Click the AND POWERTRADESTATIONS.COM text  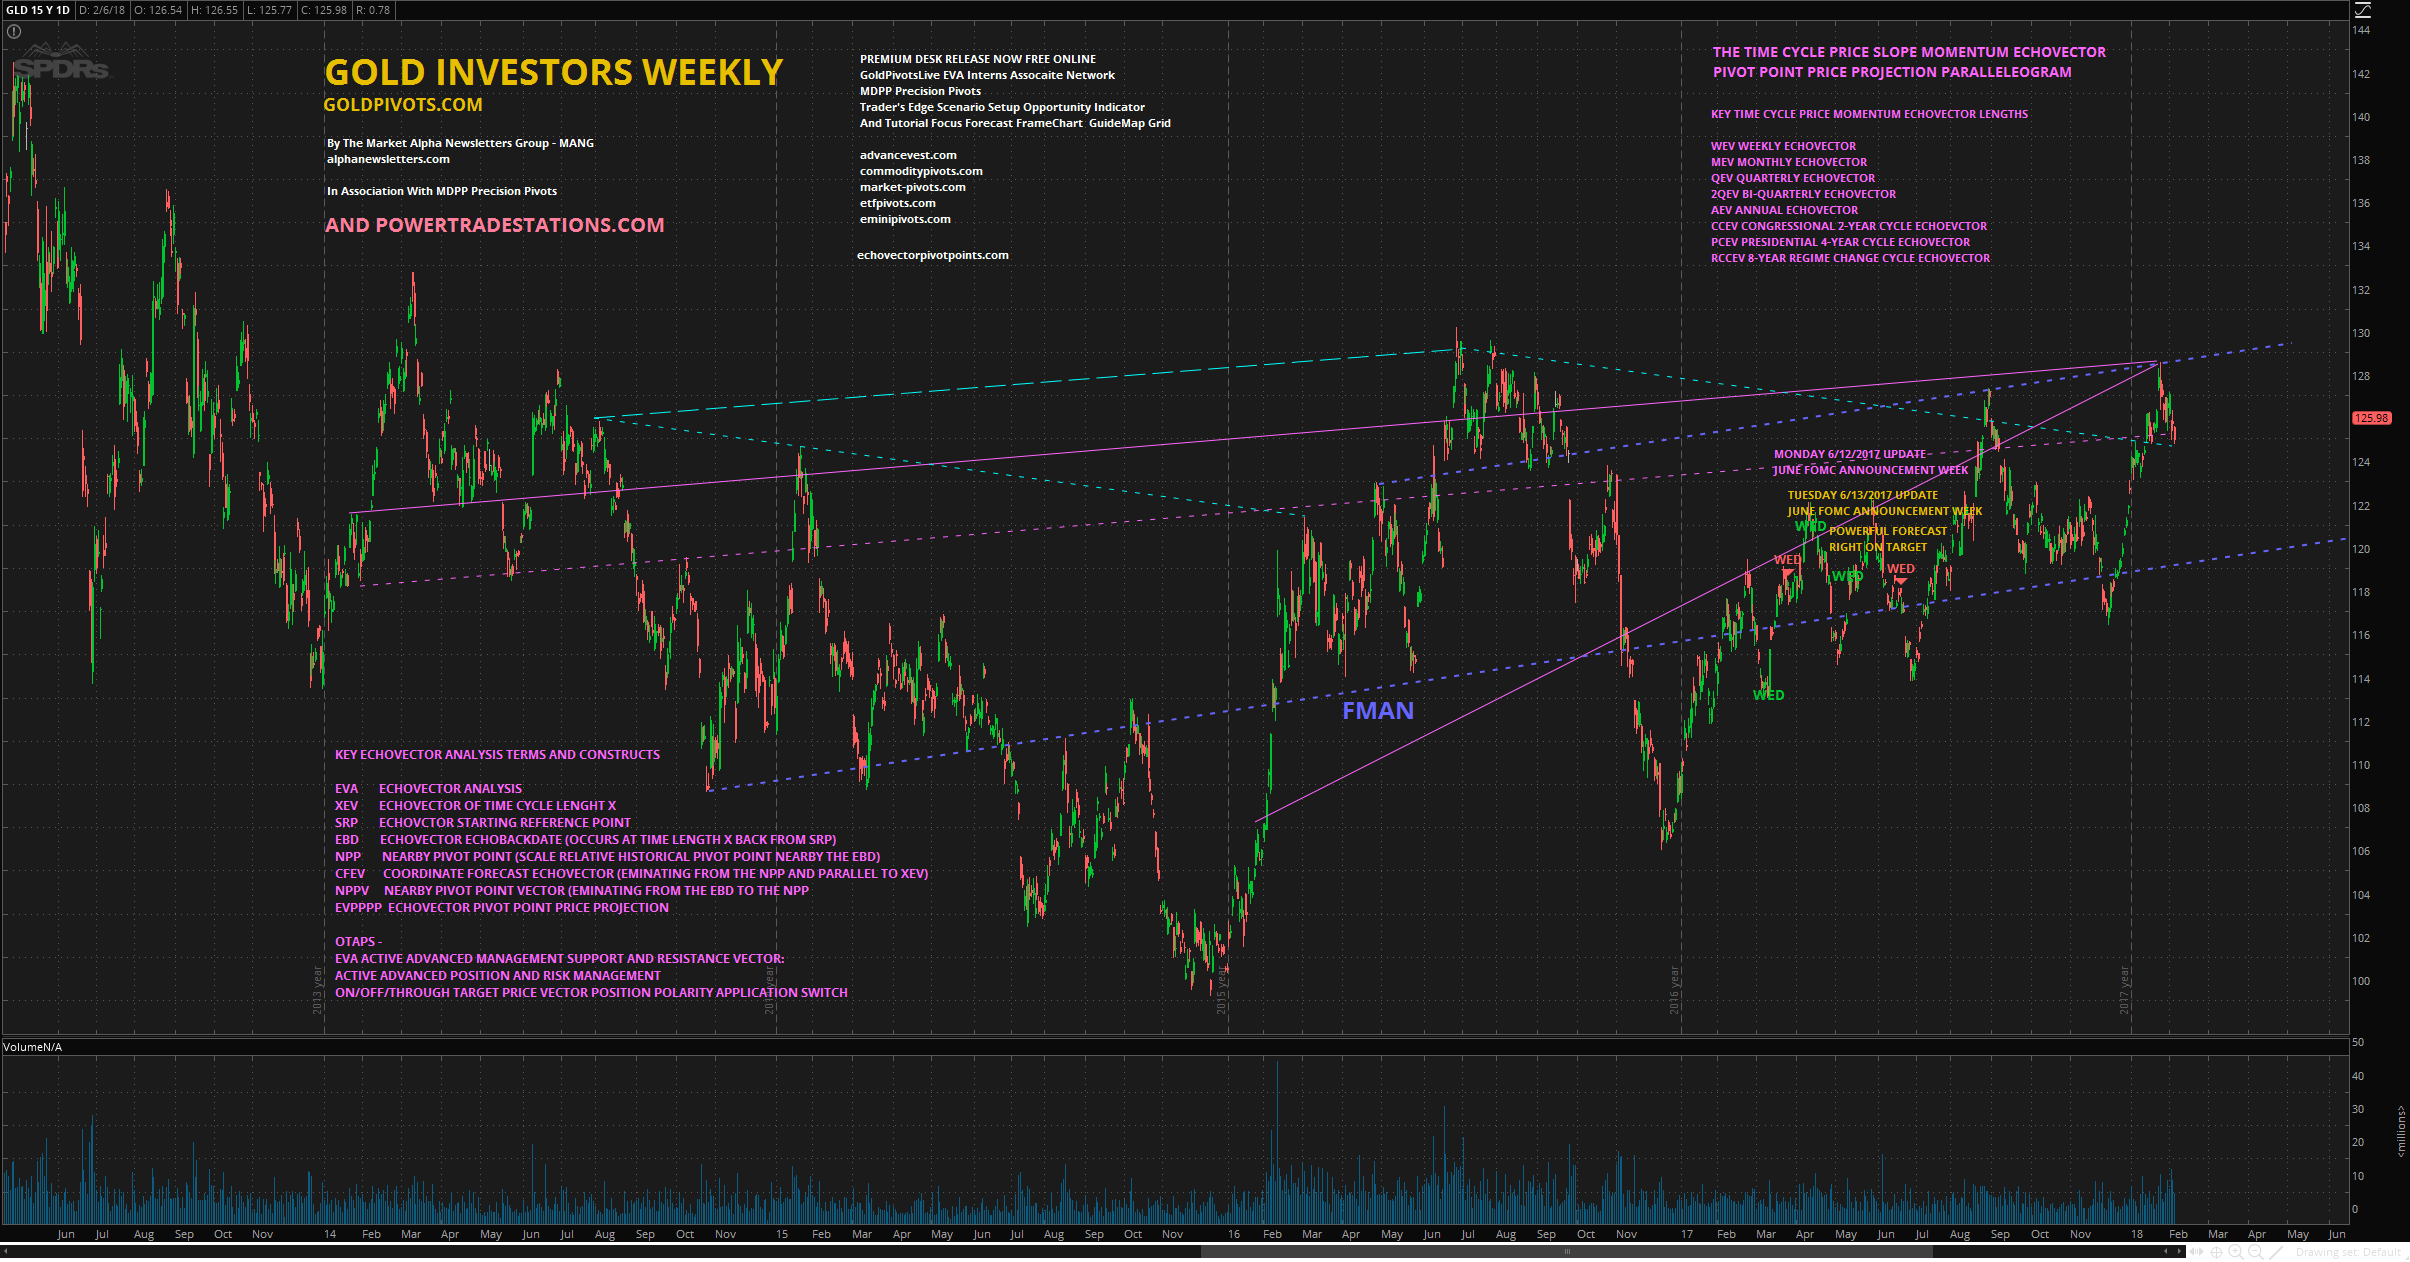pyautogui.click(x=494, y=225)
